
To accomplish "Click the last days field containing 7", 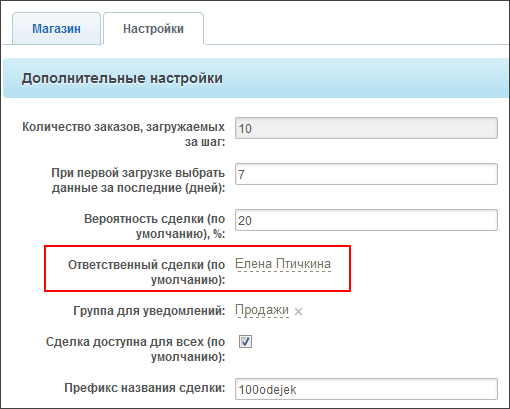I will point(366,174).
